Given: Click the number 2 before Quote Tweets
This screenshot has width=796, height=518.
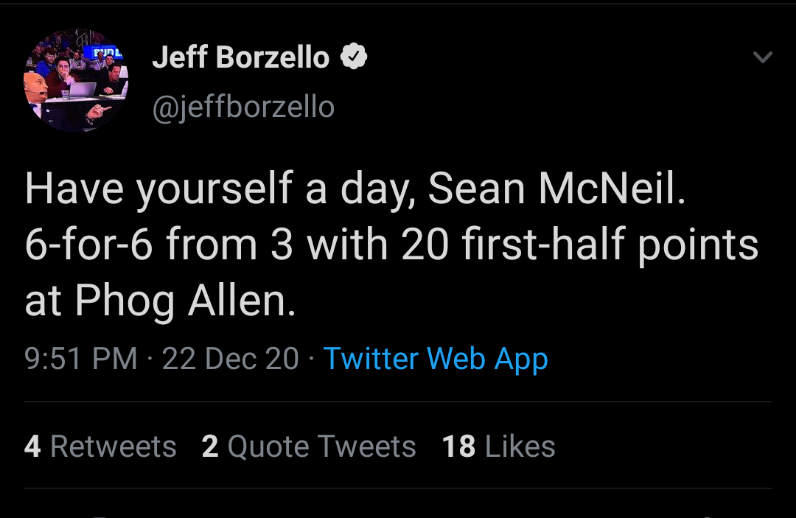Looking at the screenshot, I should (x=210, y=446).
